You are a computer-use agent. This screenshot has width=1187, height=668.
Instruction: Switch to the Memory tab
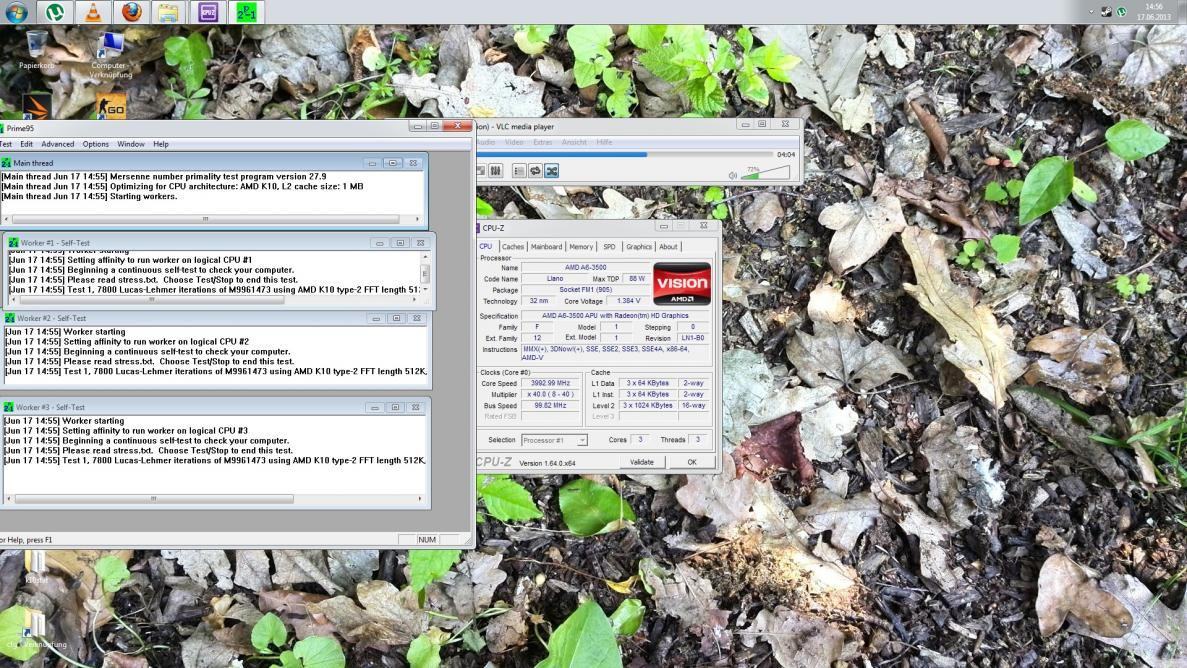coord(581,247)
